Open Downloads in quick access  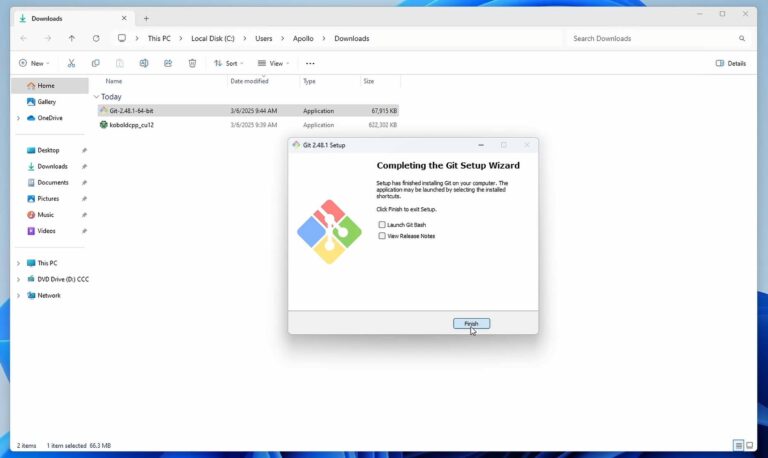pos(50,166)
